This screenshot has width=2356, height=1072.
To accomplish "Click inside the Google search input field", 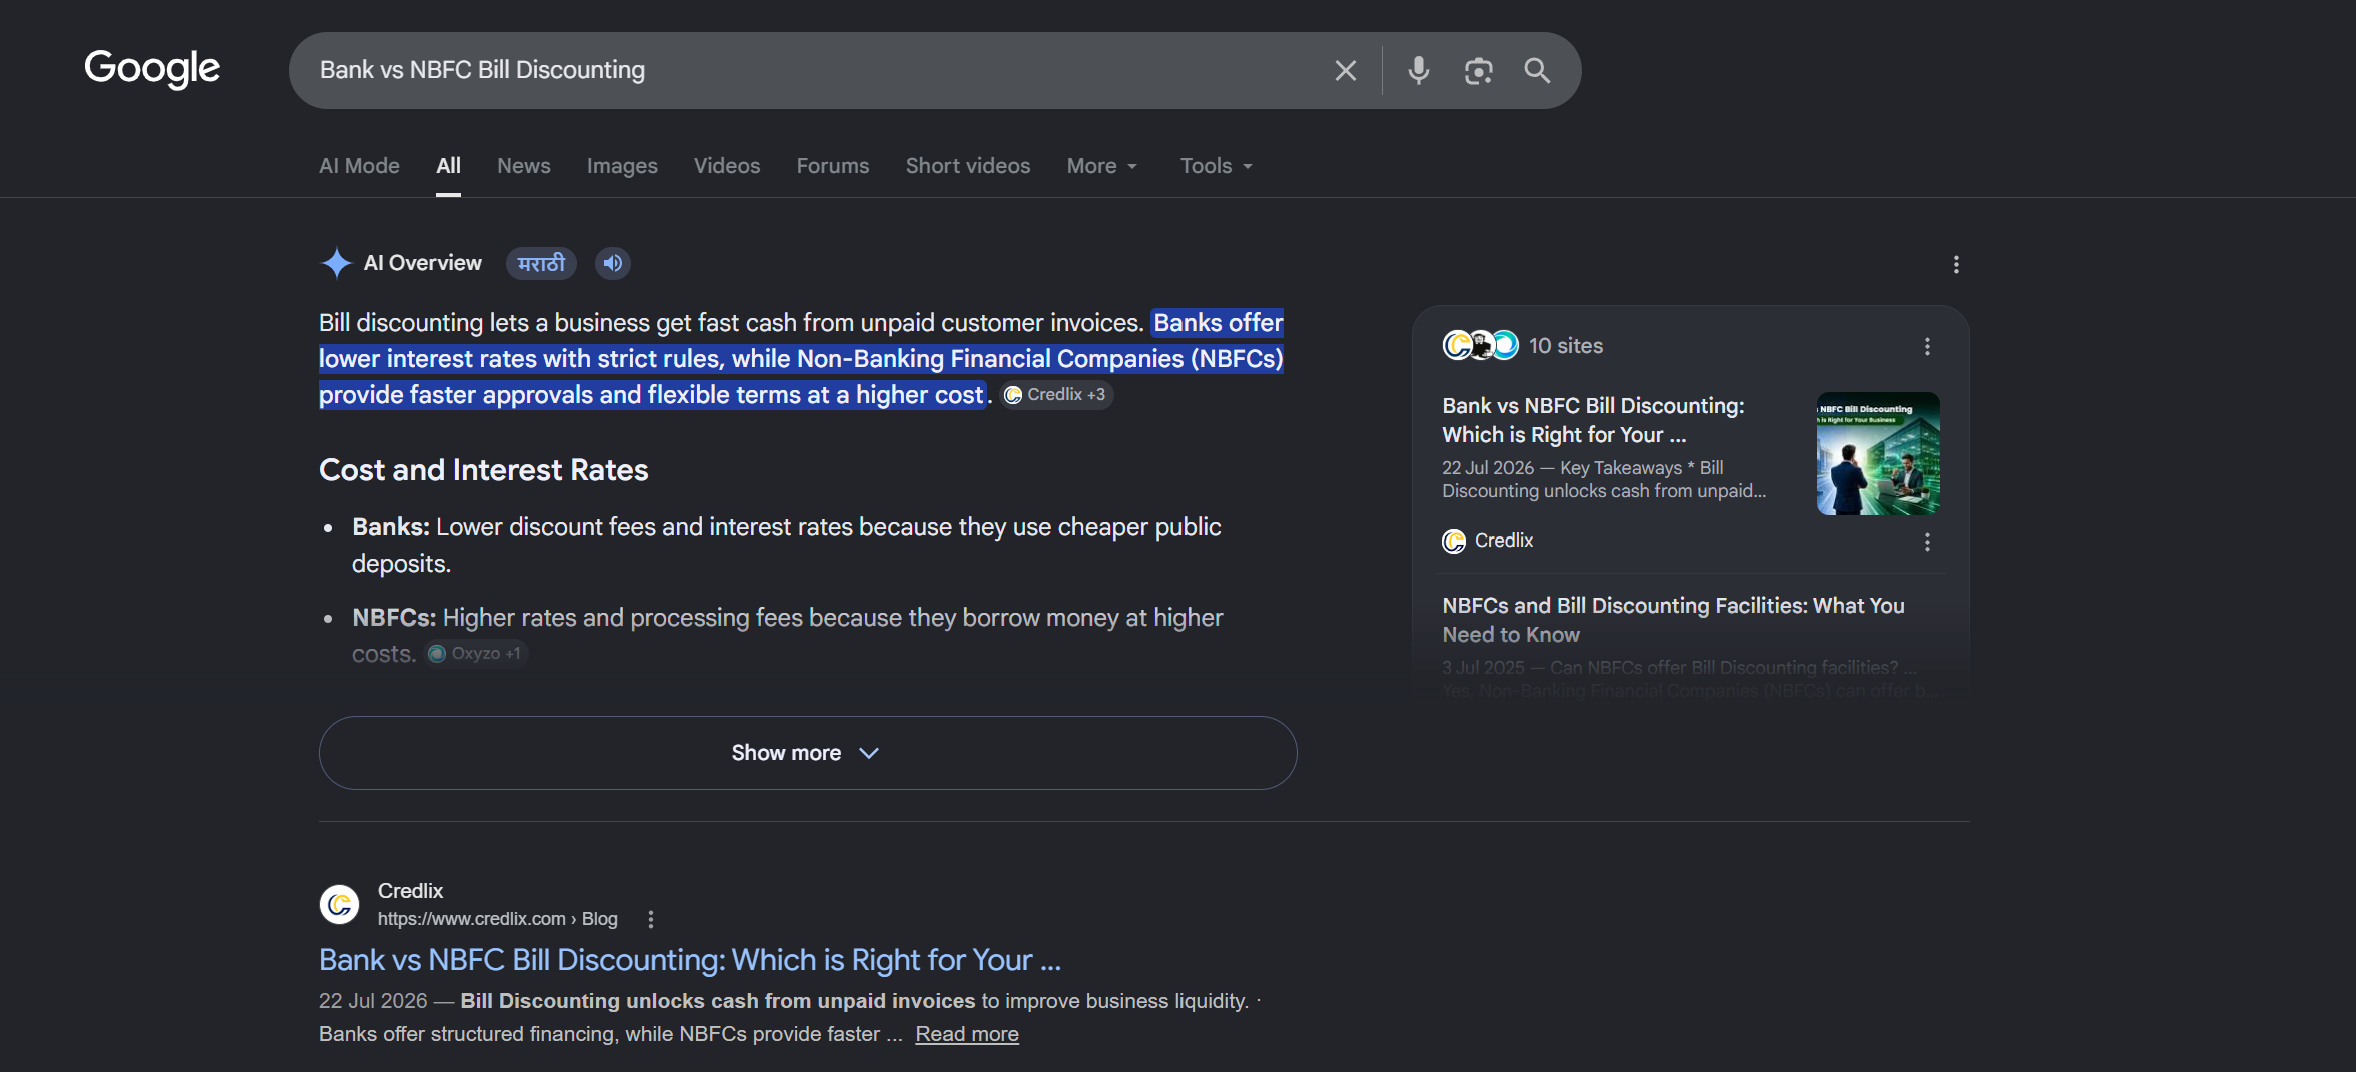I will (810, 70).
